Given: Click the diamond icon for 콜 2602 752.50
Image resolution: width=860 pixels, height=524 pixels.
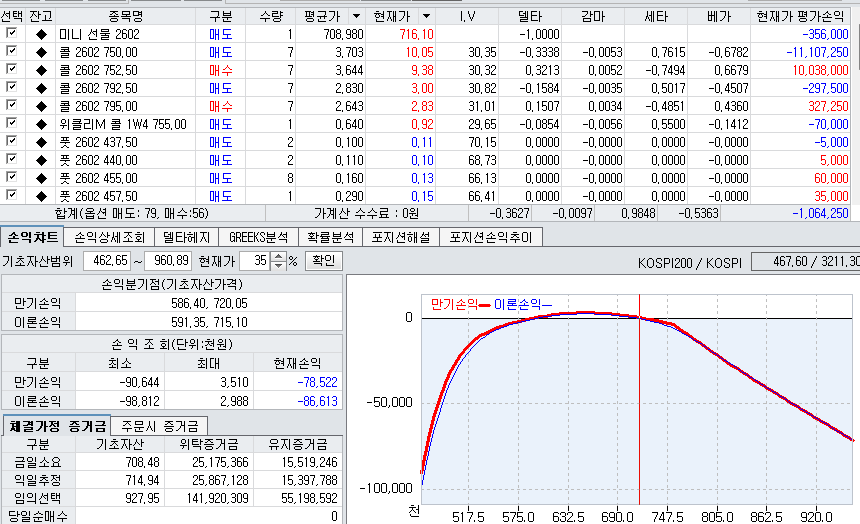Looking at the screenshot, I should (41, 71).
